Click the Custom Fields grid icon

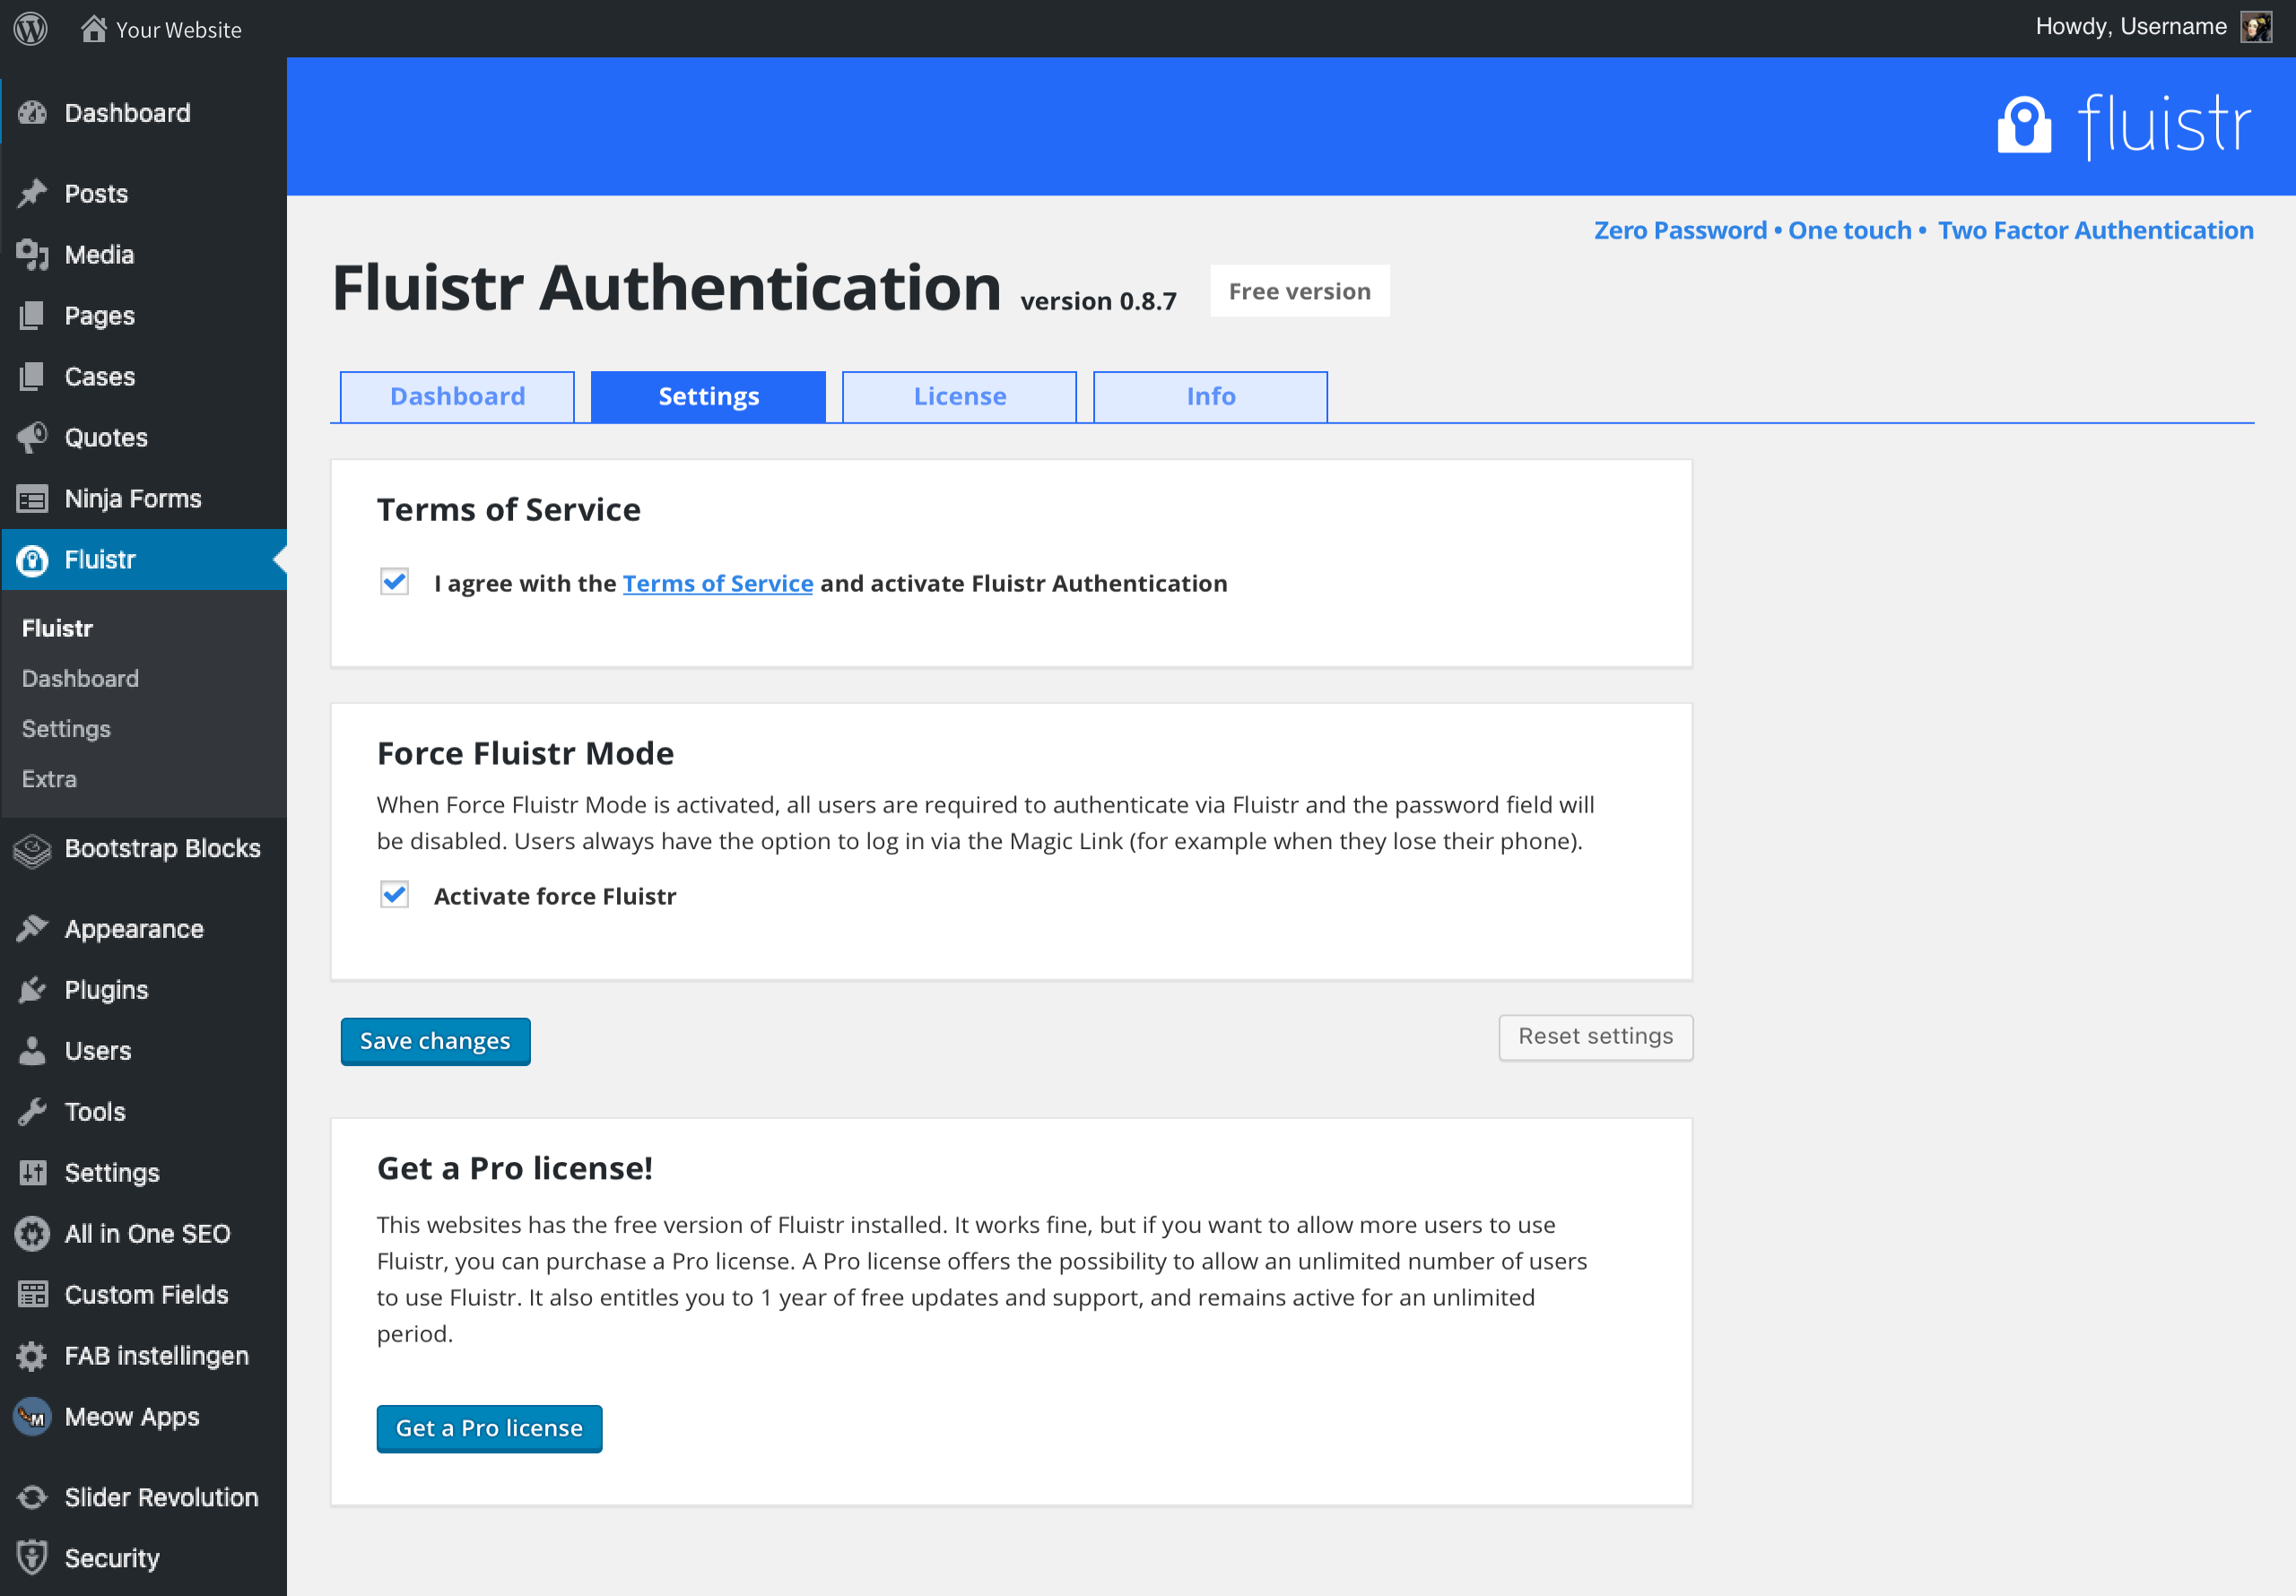[x=33, y=1296]
